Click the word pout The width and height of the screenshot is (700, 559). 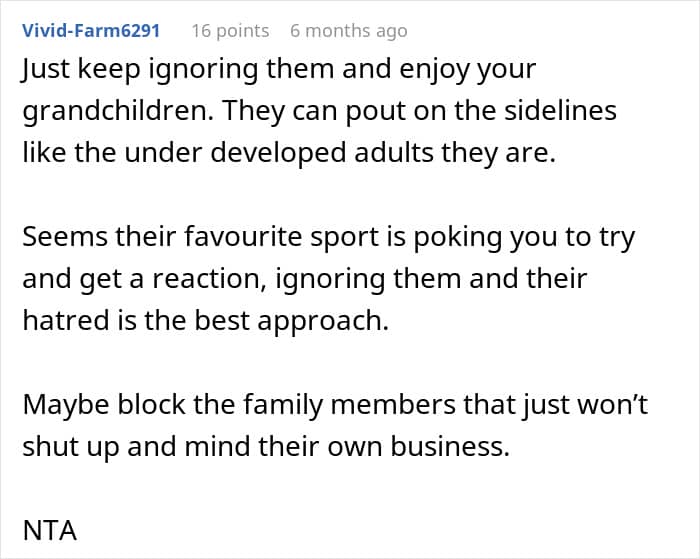pos(348,110)
